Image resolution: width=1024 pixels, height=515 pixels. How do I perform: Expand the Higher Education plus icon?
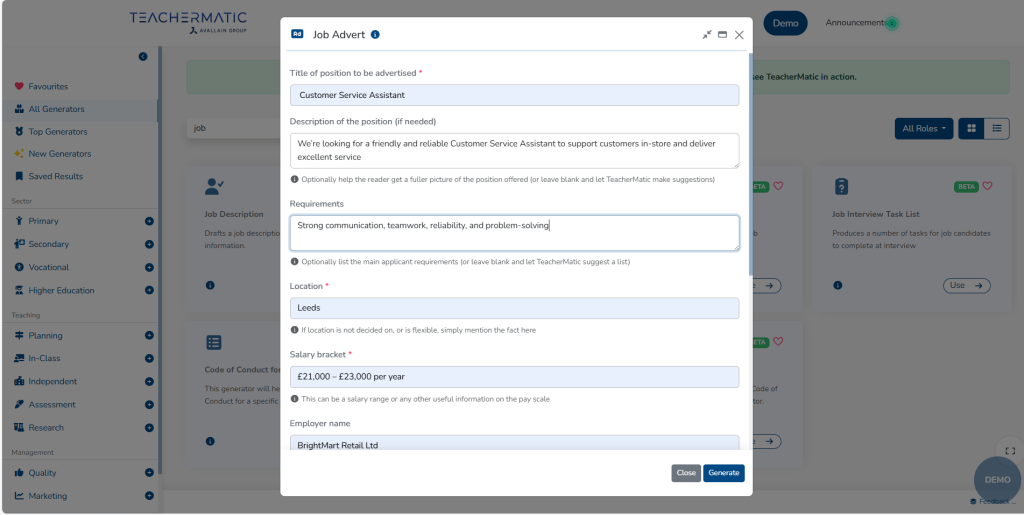tap(150, 290)
